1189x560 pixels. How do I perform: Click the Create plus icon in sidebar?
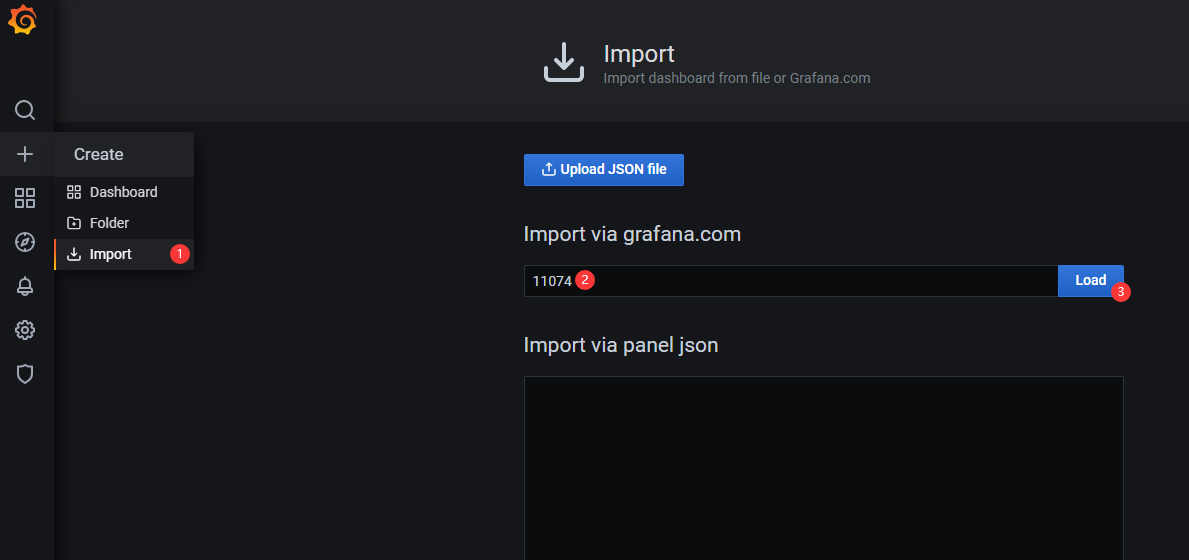click(25, 154)
